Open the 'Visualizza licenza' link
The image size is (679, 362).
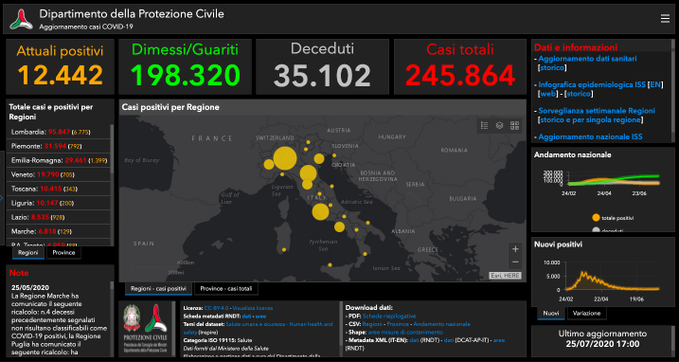pyautogui.click(x=253, y=308)
